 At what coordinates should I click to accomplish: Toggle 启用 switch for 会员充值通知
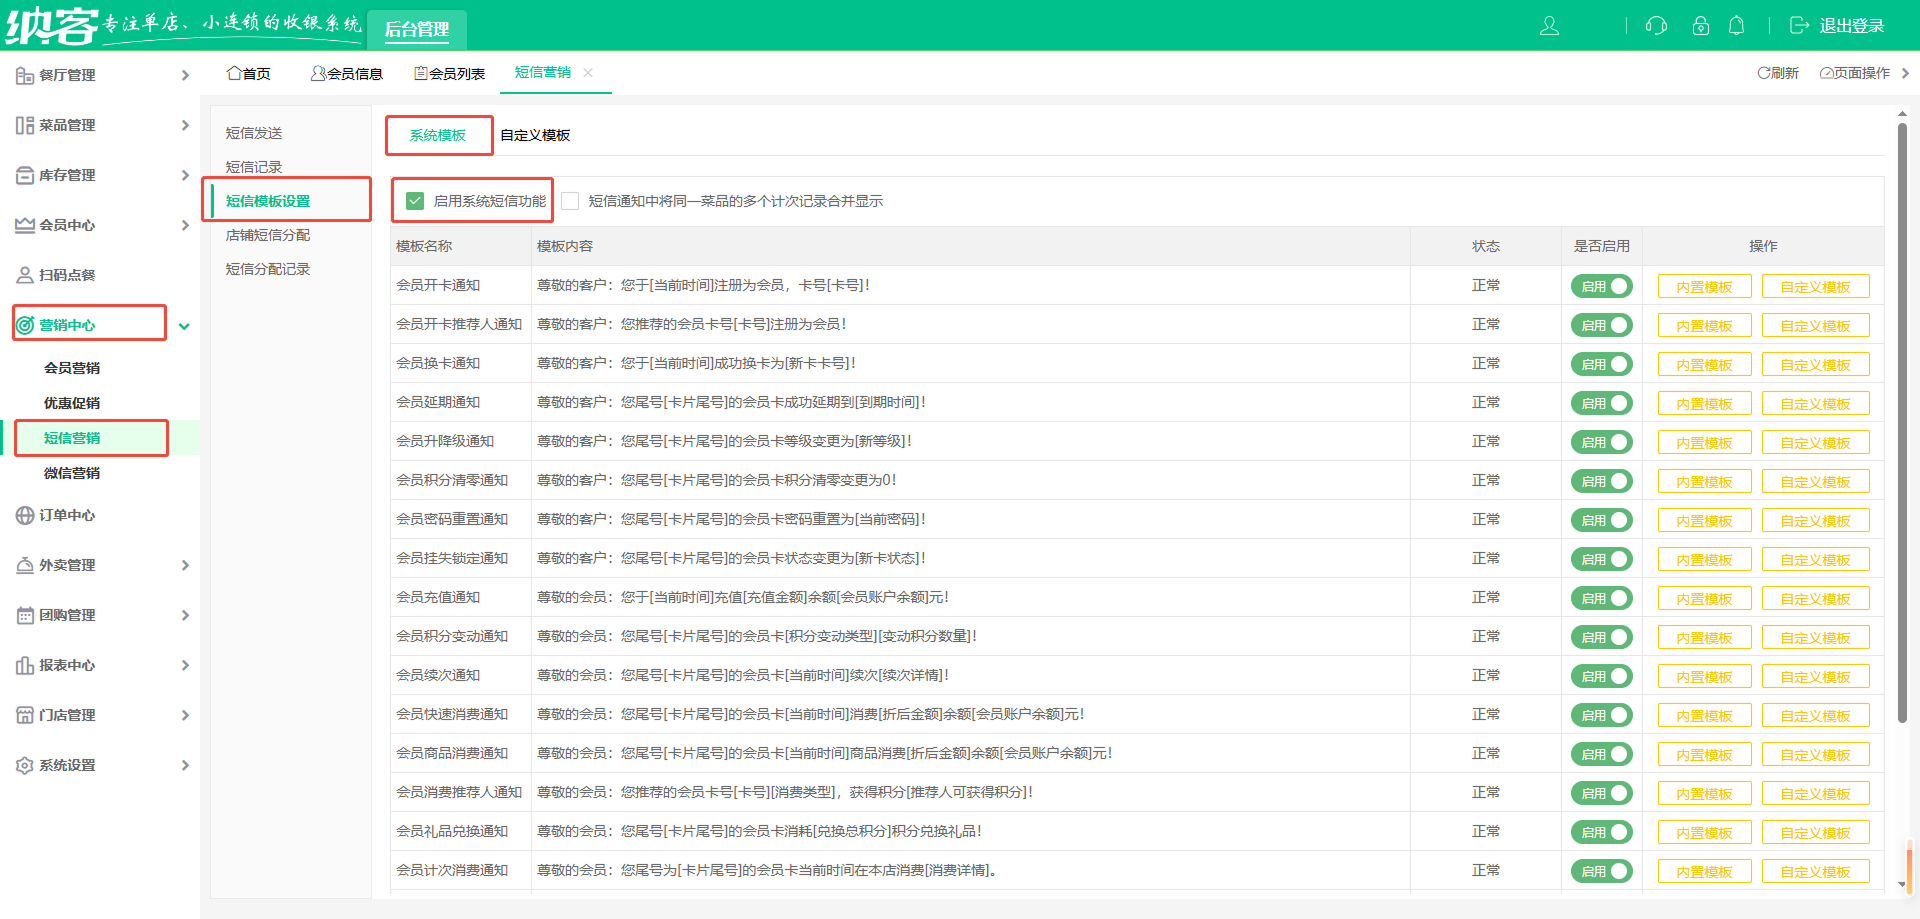[1601, 598]
